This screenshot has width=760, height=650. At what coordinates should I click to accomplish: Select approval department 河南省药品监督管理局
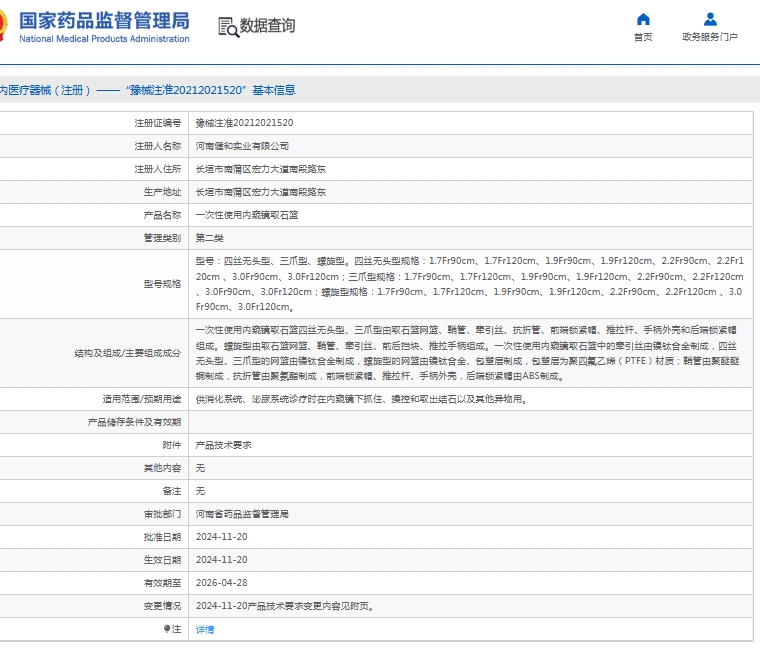click(242, 514)
